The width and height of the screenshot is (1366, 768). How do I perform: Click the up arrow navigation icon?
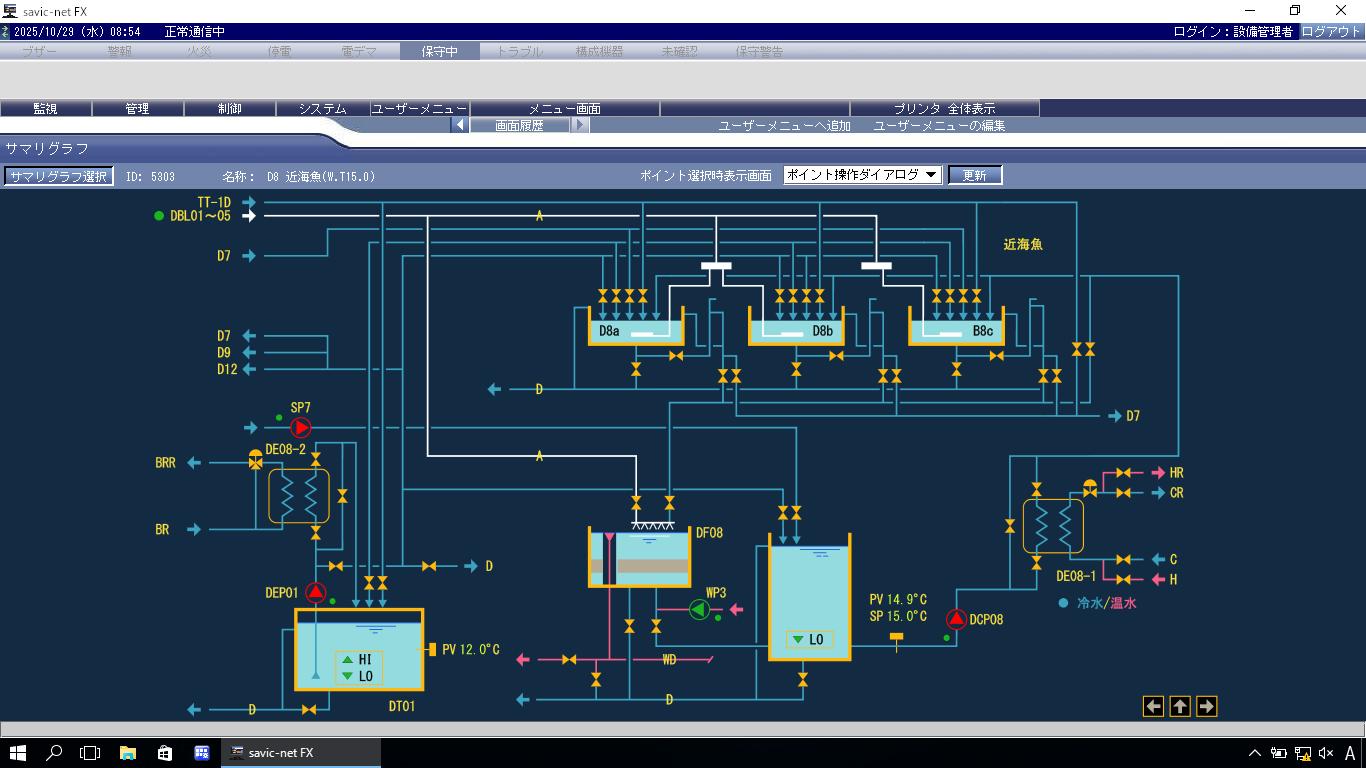pos(1180,707)
